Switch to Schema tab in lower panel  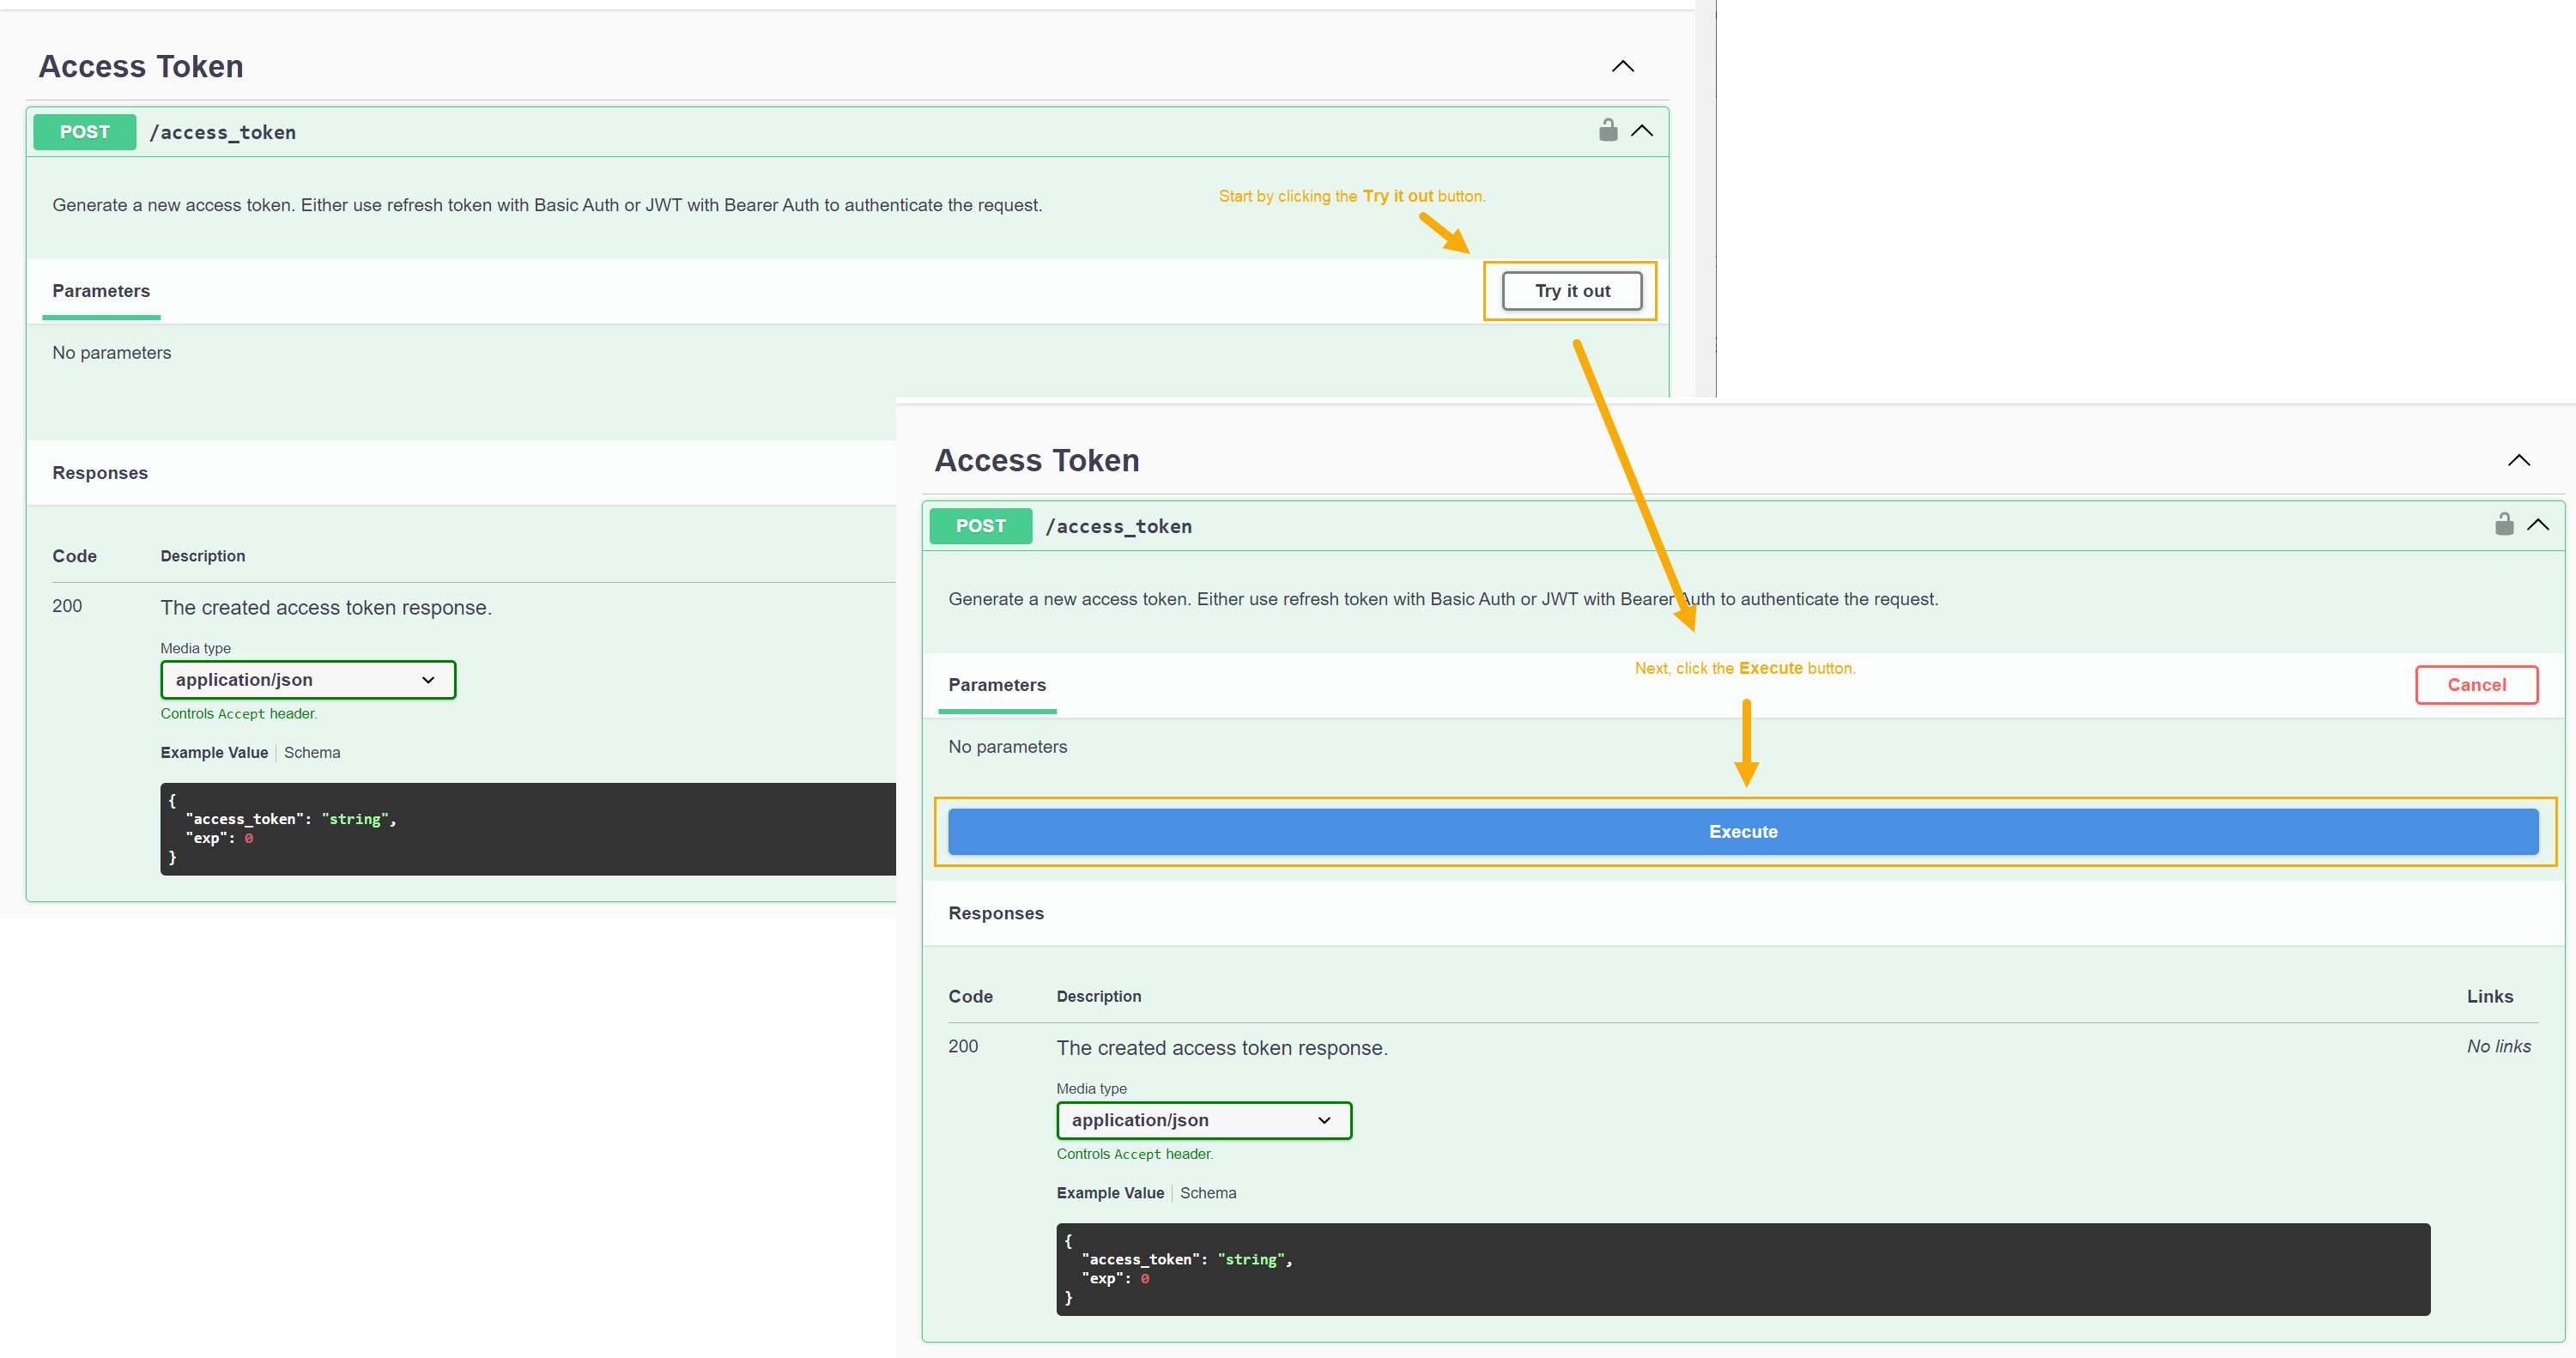pos(1208,1193)
